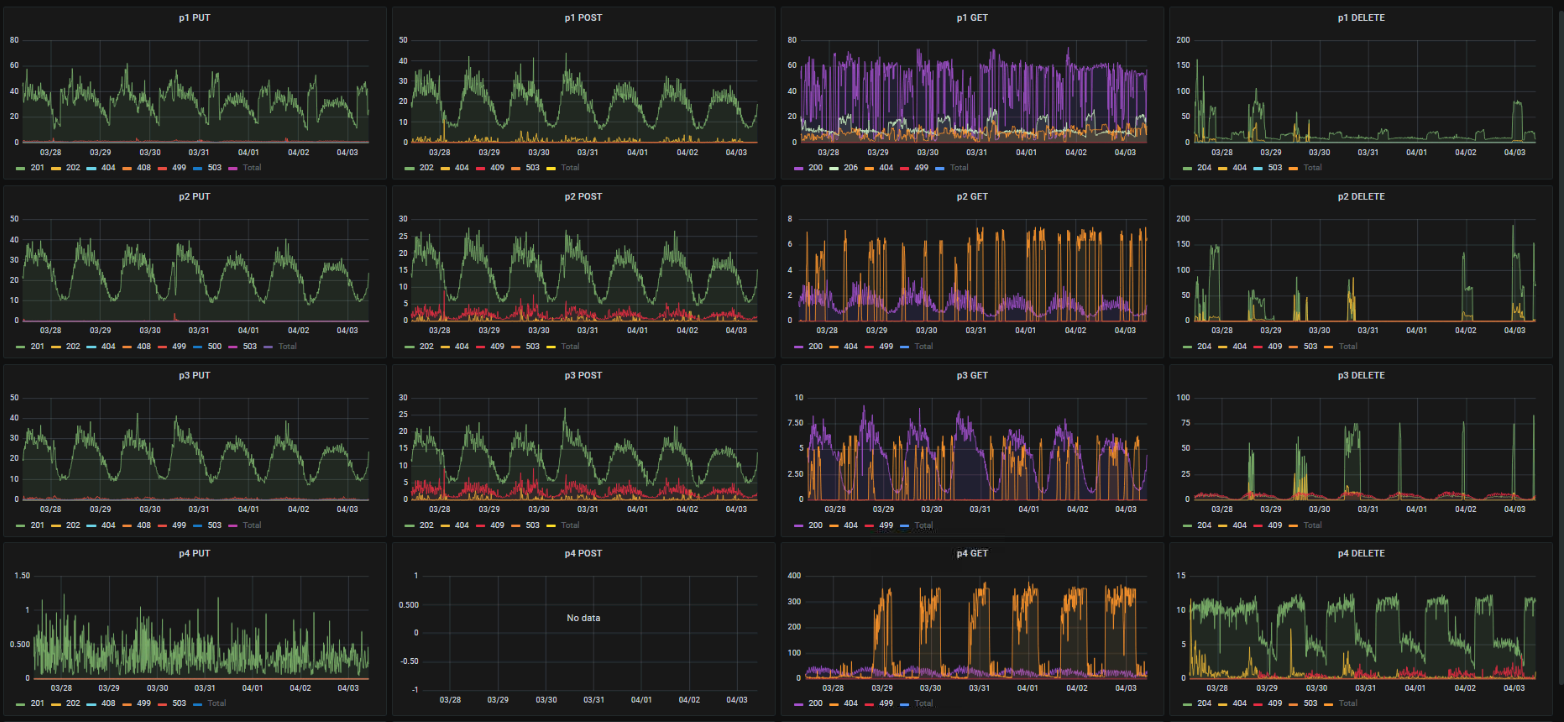Viewport: 1564px width, 722px height.
Task: Toggle the 500 series in p2 PUT legend
Action: (214, 346)
